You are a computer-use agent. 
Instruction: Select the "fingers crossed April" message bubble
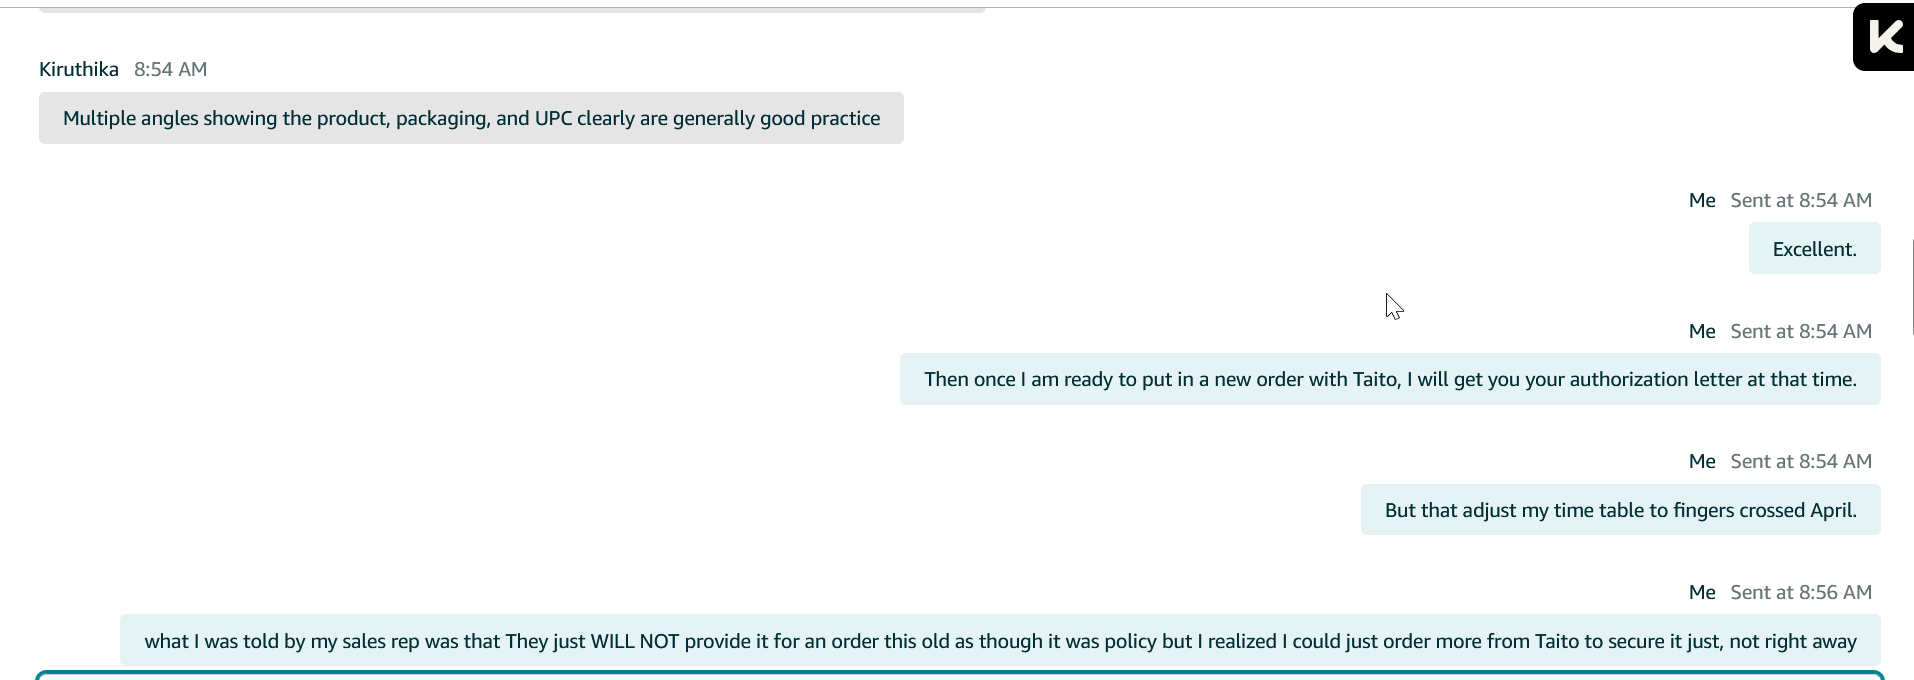point(1620,510)
